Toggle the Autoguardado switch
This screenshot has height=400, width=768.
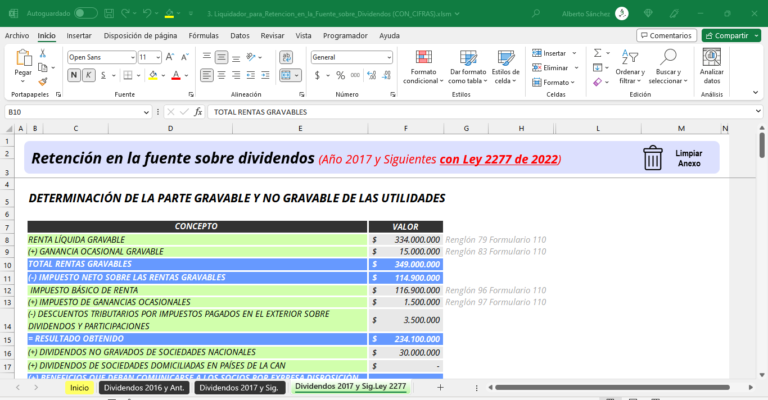[x=86, y=14]
